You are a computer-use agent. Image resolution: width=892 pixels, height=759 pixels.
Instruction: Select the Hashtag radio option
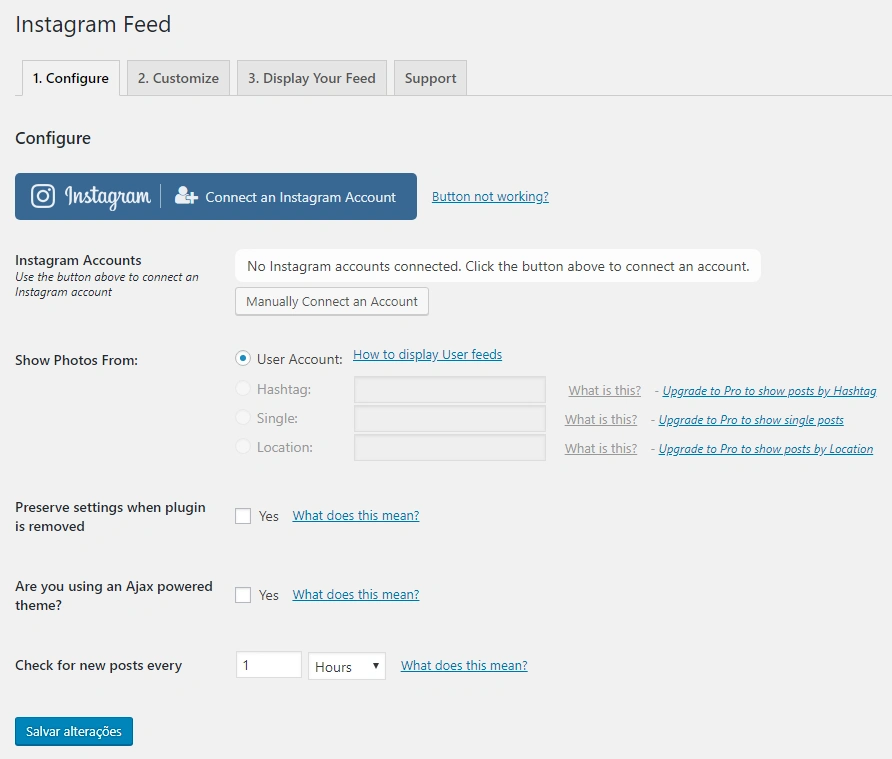[243, 389]
